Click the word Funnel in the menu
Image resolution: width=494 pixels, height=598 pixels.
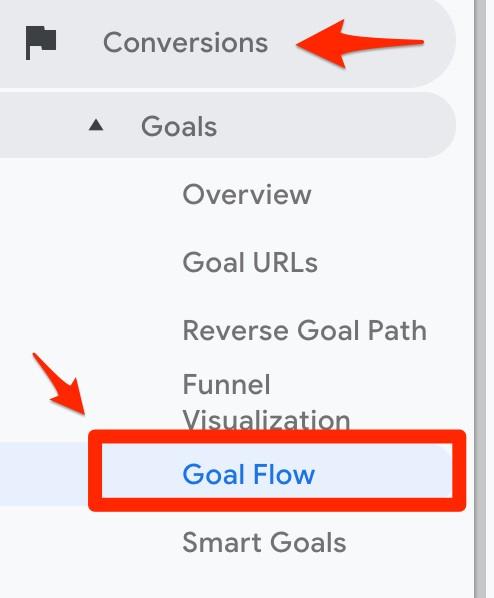pyautogui.click(x=227, y=384)
